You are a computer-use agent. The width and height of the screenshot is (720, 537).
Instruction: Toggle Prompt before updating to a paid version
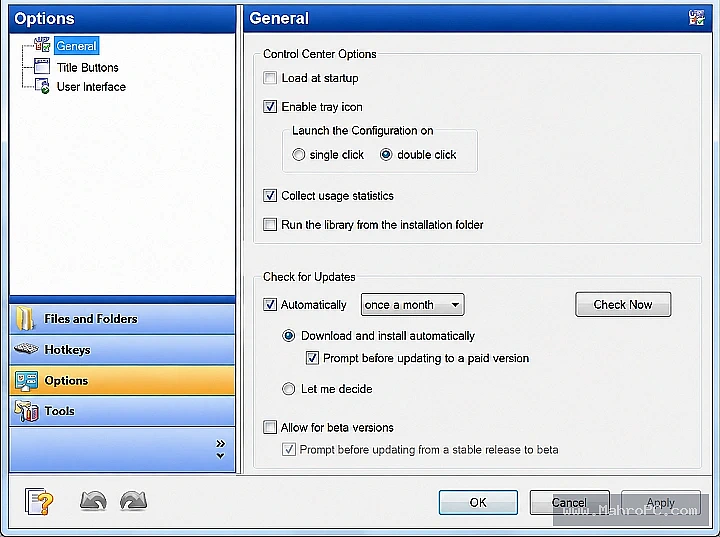(x=312, y=358)
